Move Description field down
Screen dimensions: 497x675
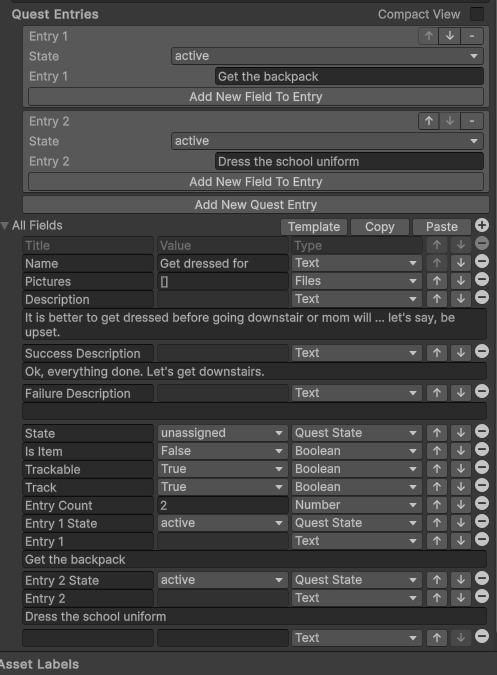click(461, 299)
